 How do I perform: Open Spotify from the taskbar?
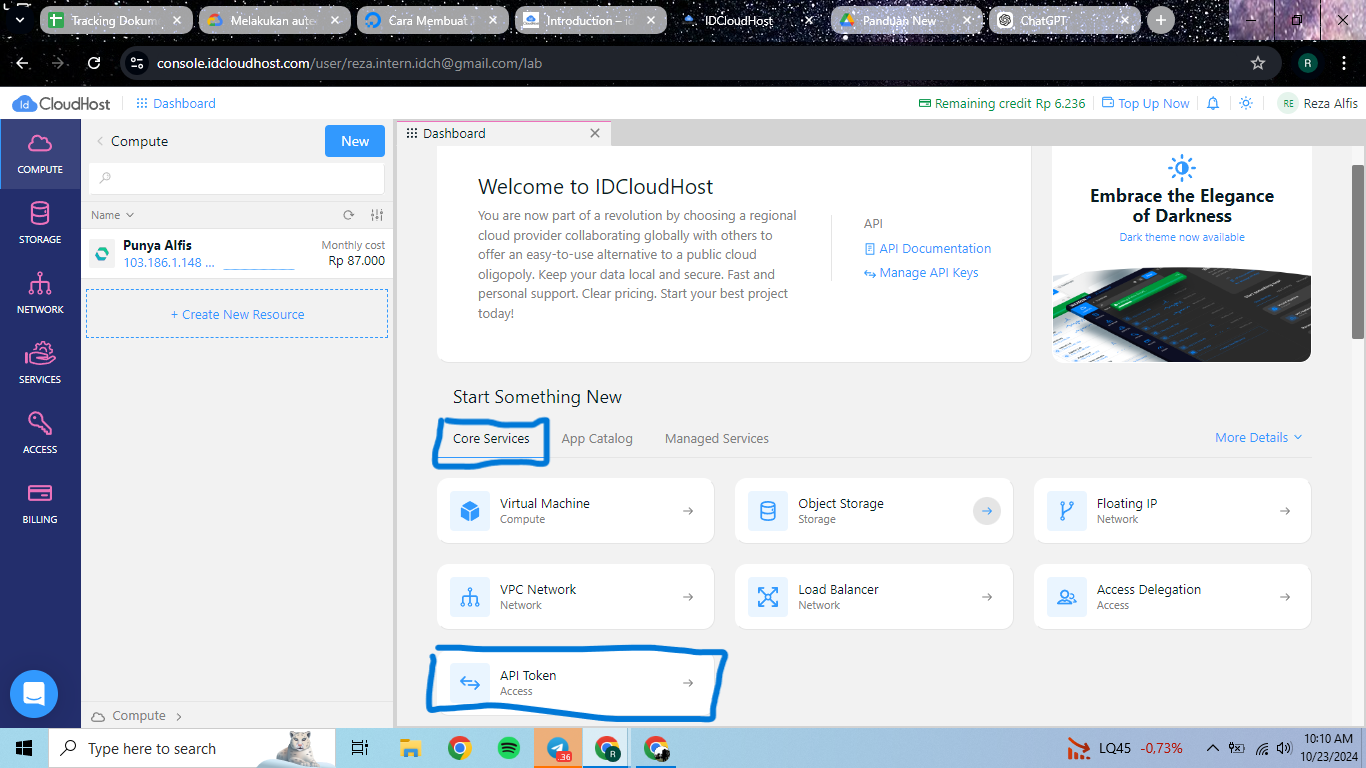(x=509, y=748)
